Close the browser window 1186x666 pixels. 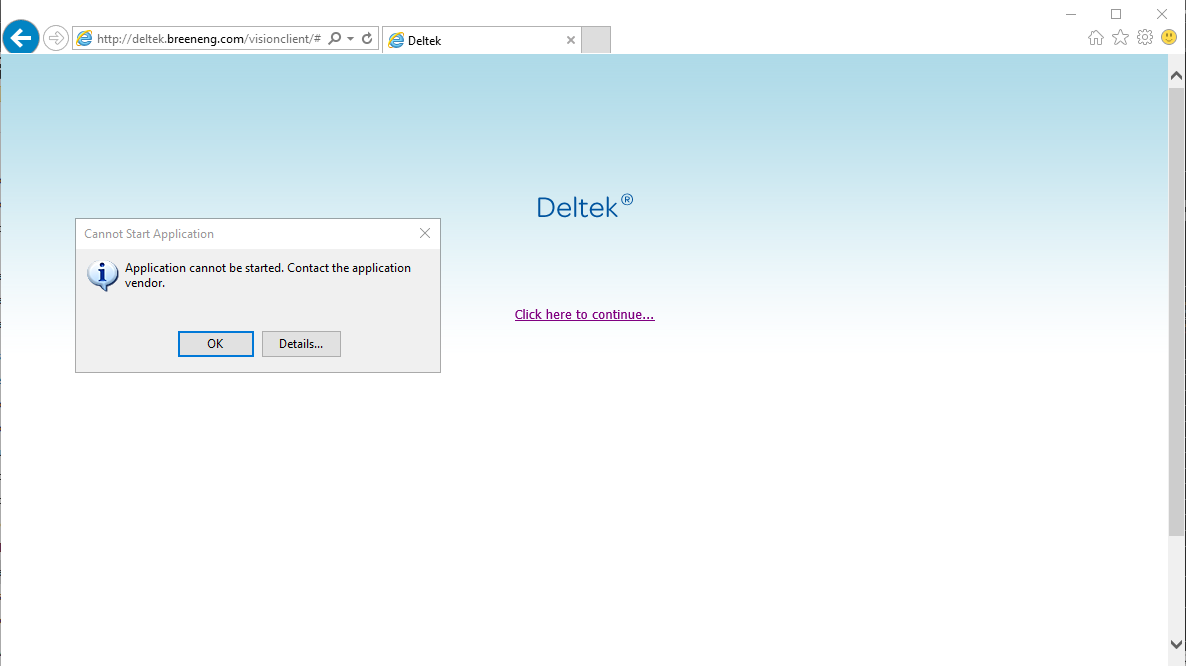(1162, 14)
